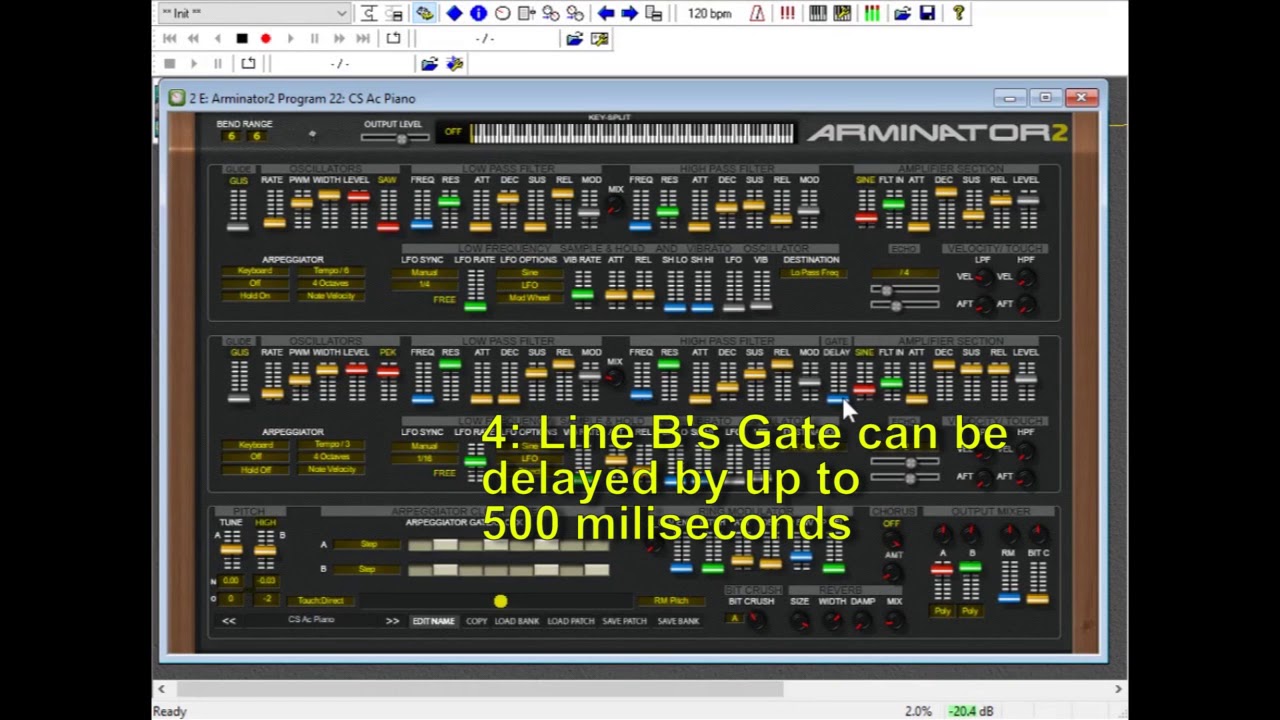
Task: Open the blue info circle icon
Action: point(478,13)
